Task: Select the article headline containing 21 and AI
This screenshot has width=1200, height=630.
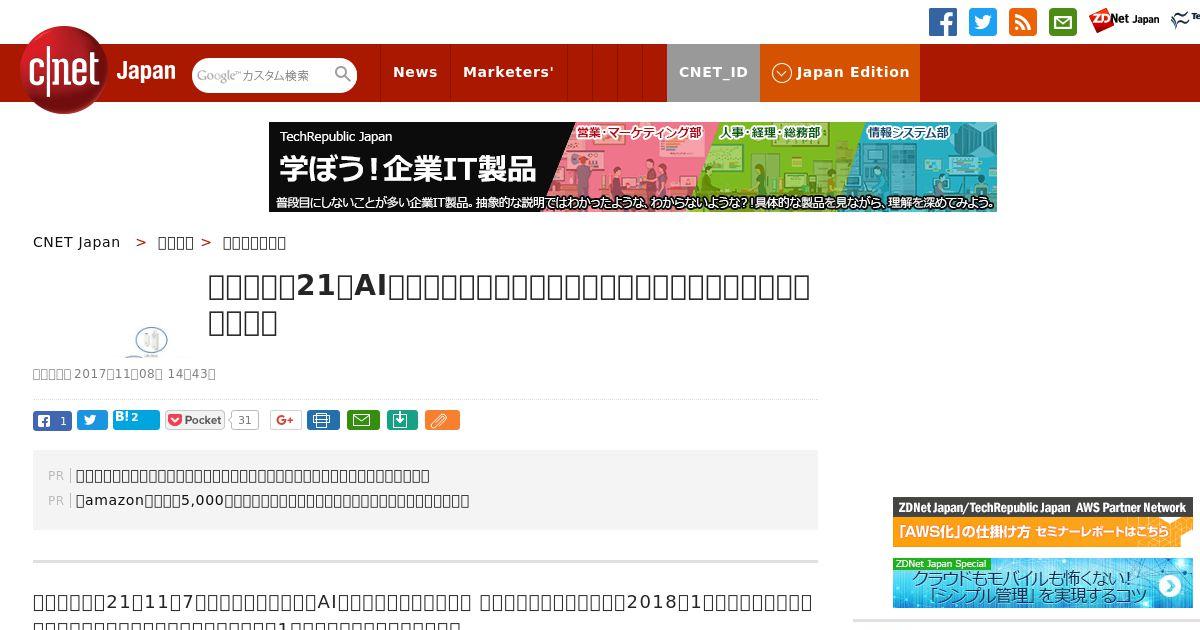Action: pos(509,304)
